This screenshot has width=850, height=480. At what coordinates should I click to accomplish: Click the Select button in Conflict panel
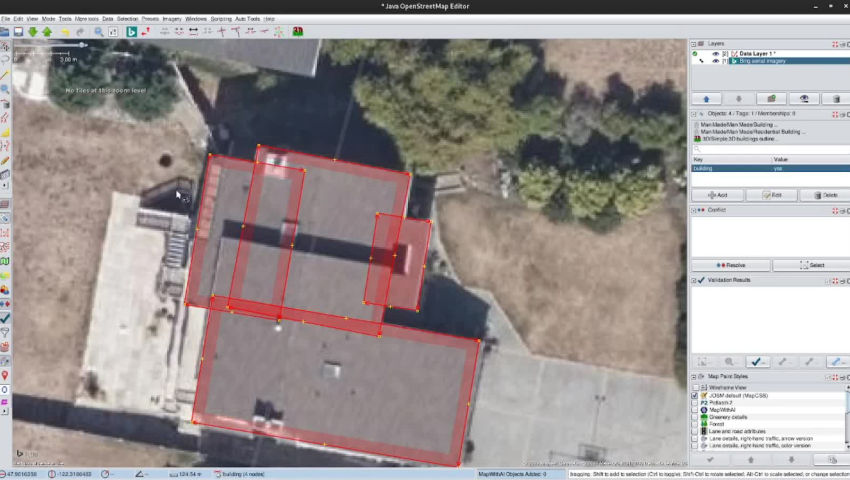click(x=812, y=266)
